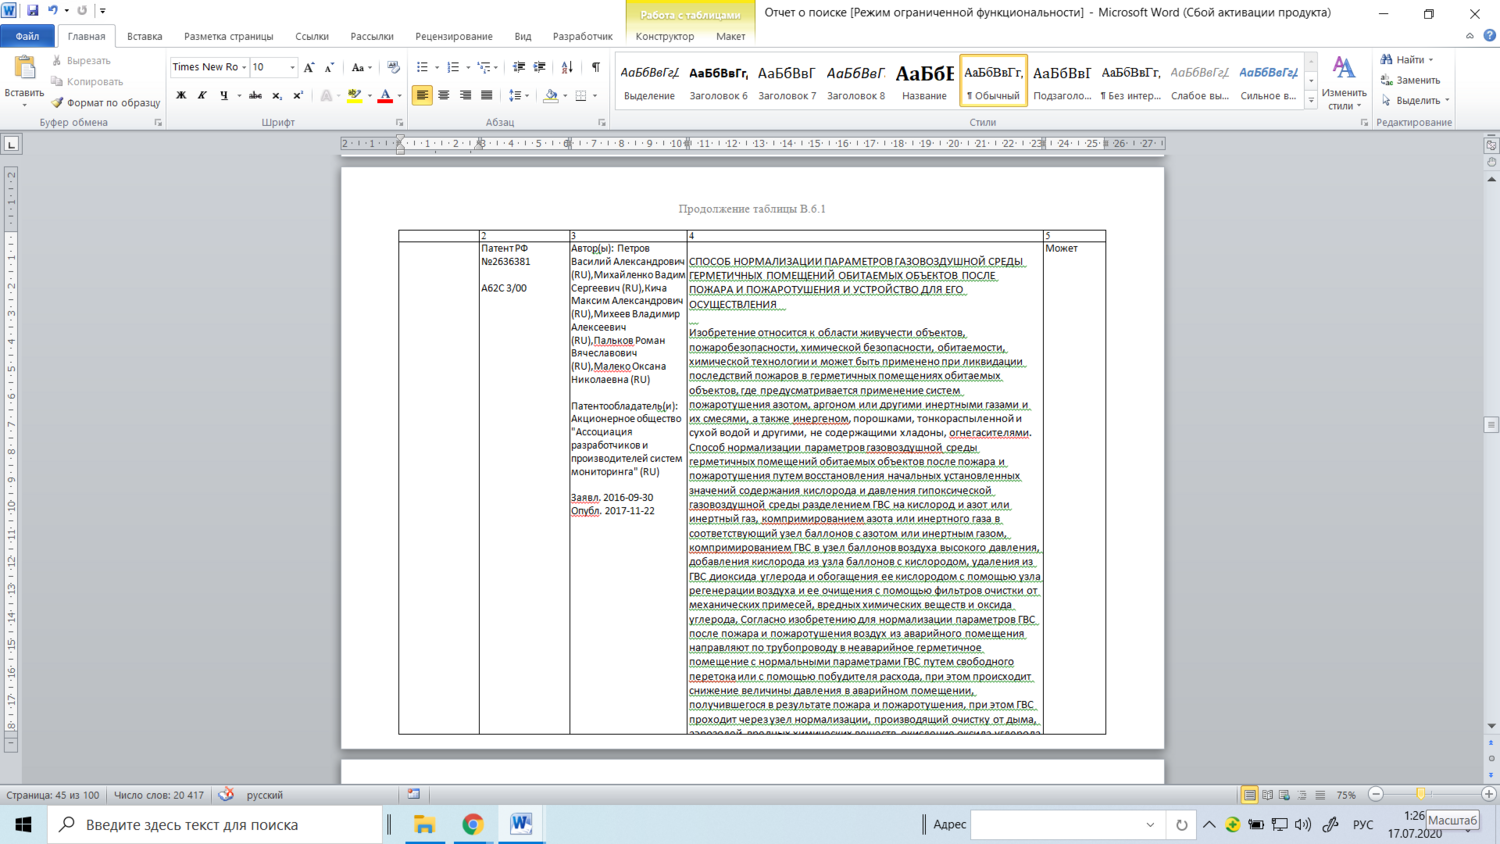Click the Sort (A-Я) icon
The image size is (1500, 844).
tap(568, 67)
